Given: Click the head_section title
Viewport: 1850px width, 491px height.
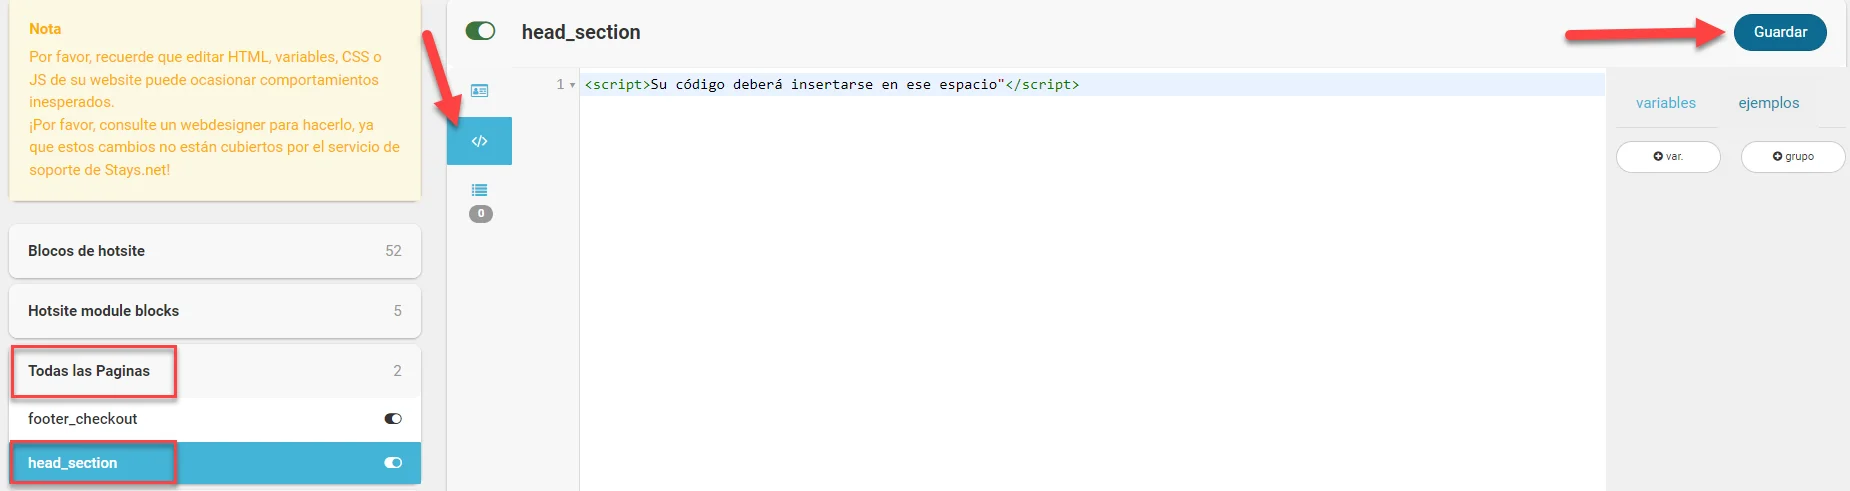Looking at the screenshot, I should 581,32.
